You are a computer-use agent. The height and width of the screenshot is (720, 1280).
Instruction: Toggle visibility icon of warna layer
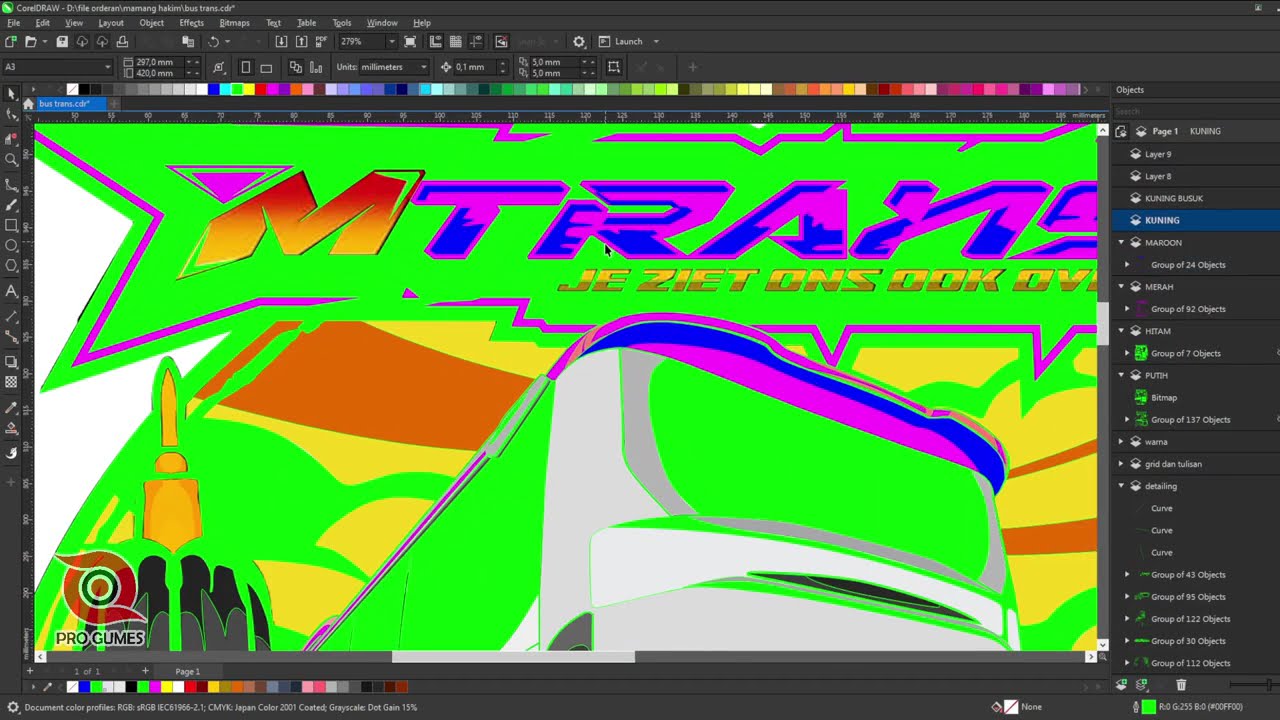click(1135, 441)
